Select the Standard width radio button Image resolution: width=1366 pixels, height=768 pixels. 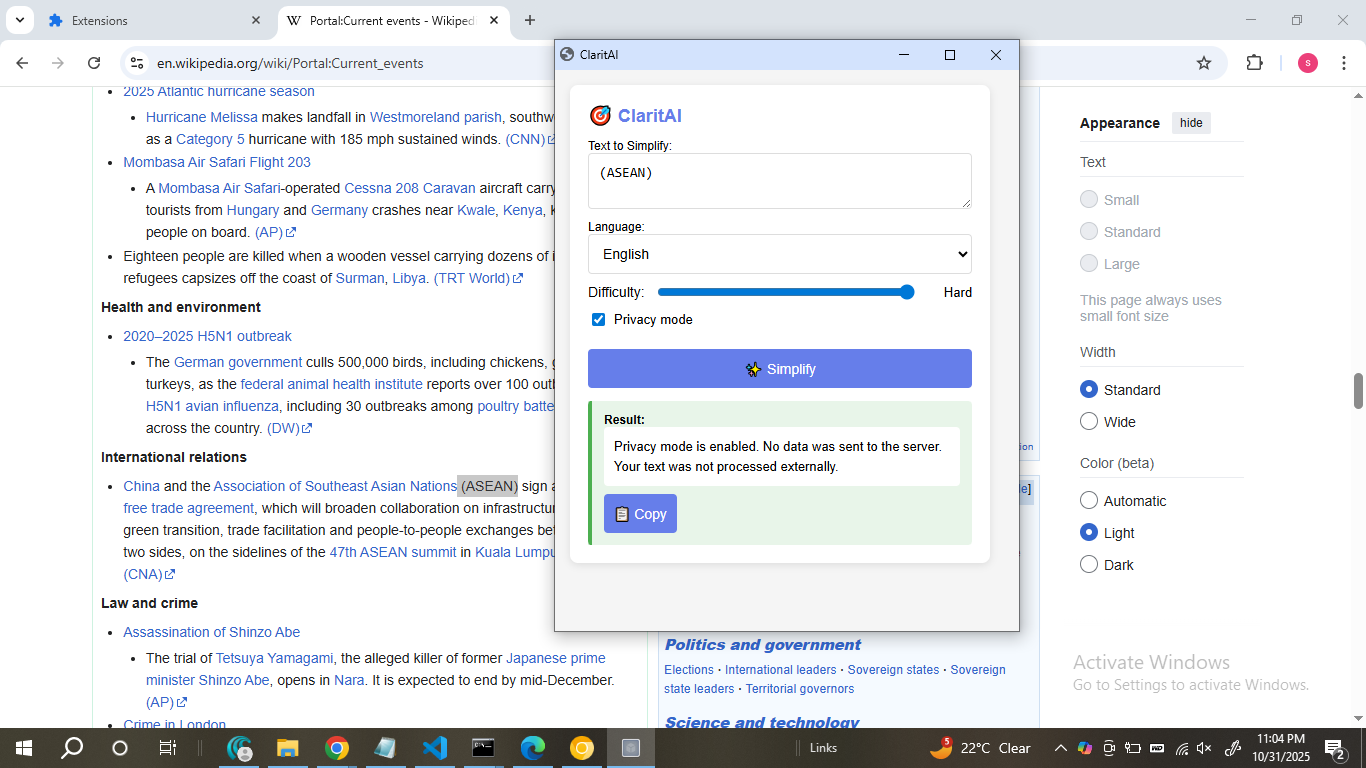[x=1089, y=389]
